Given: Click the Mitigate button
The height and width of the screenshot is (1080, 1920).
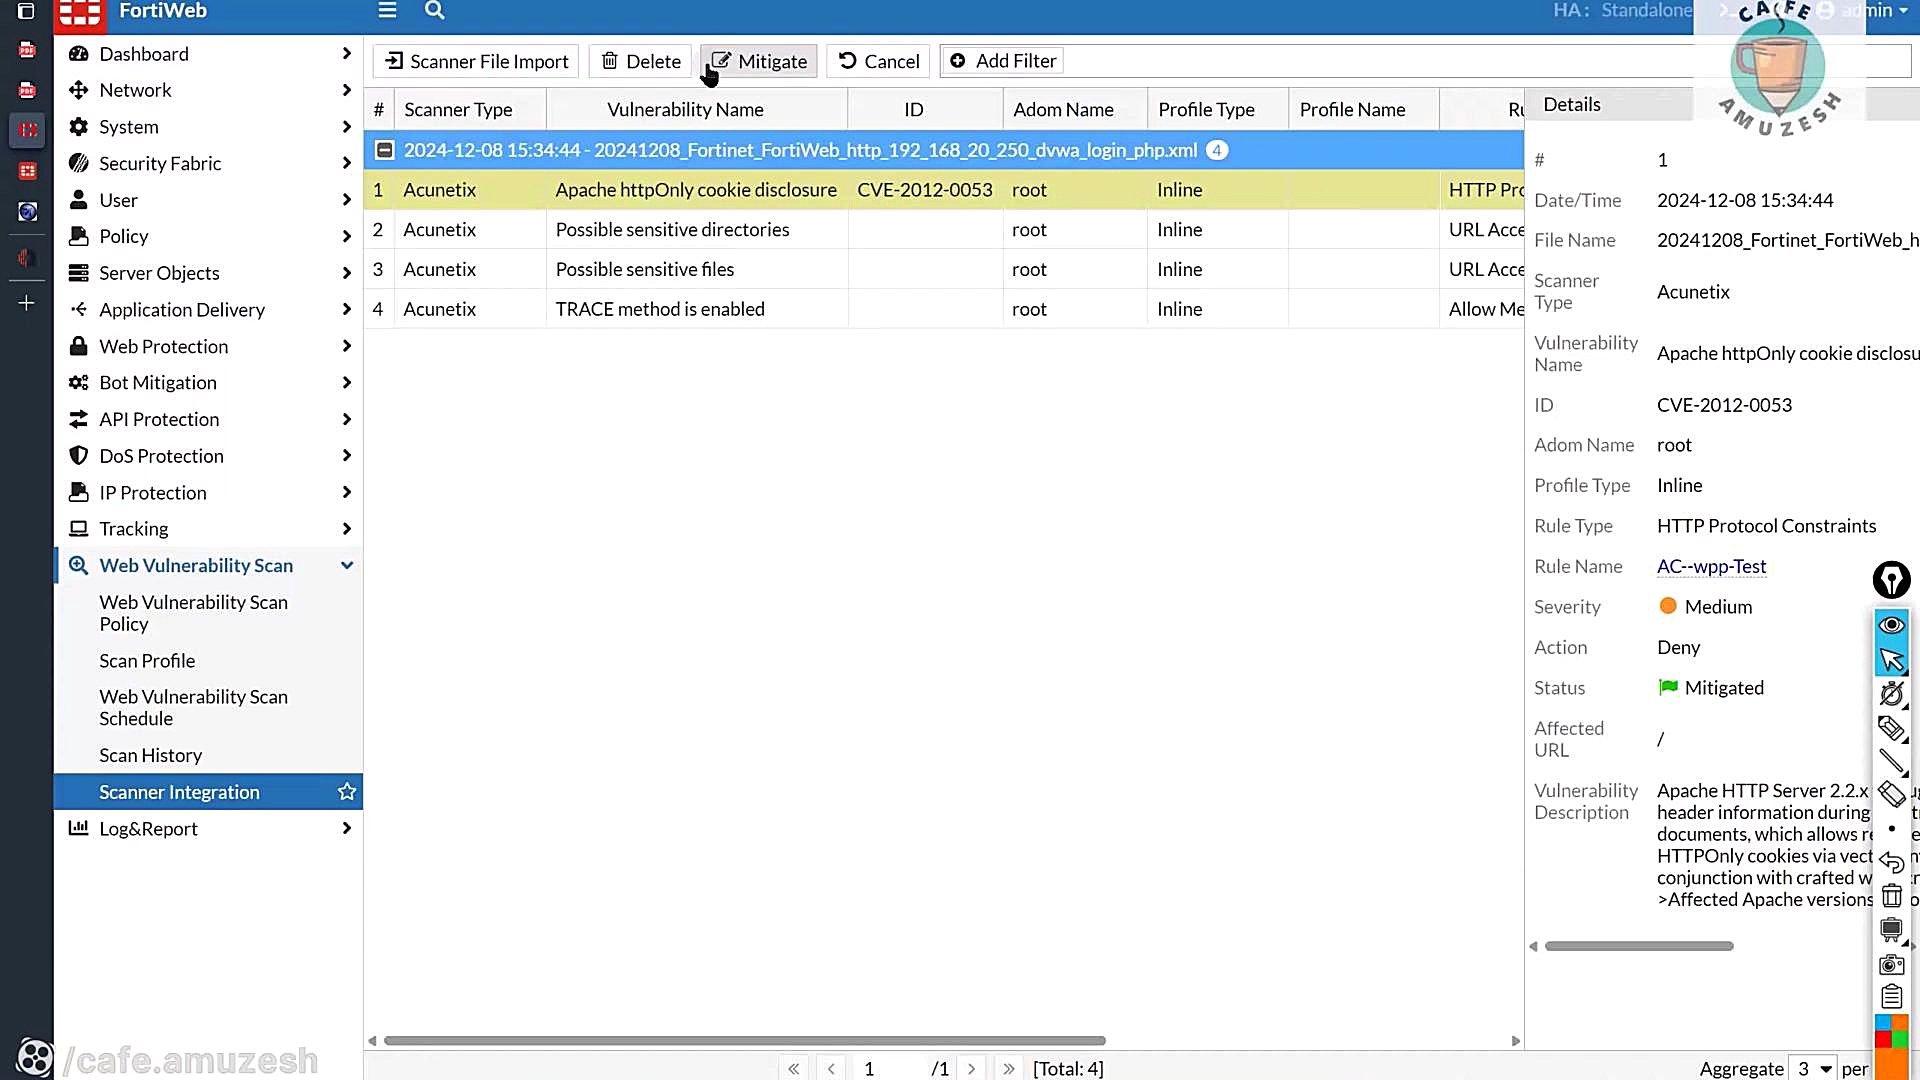Looking at the screenshot, I should (x=758, y=61).
